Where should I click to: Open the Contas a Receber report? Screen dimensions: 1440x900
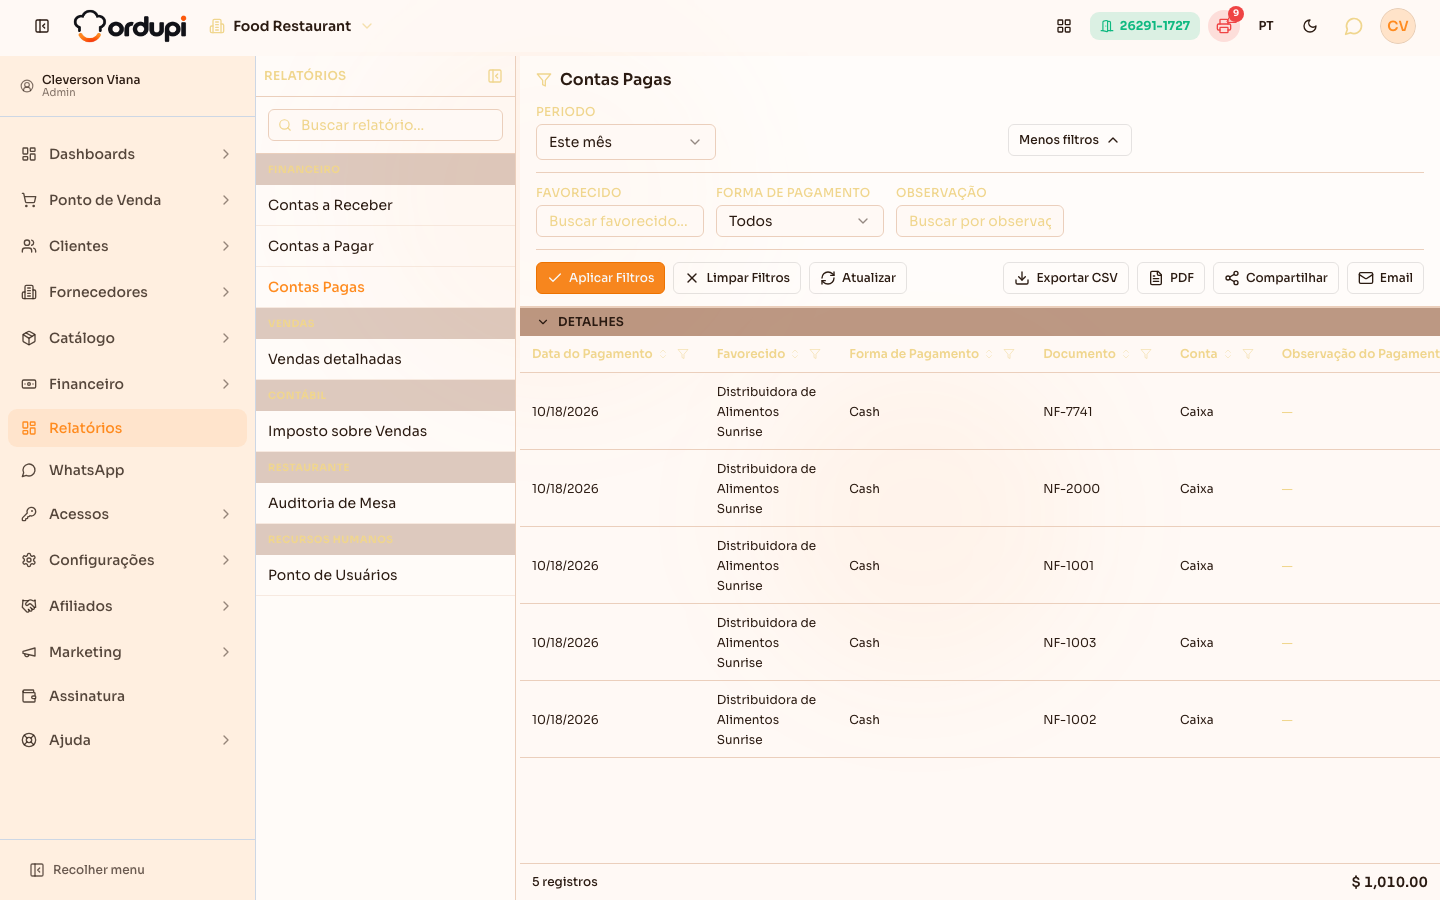(x=385, y=205)
